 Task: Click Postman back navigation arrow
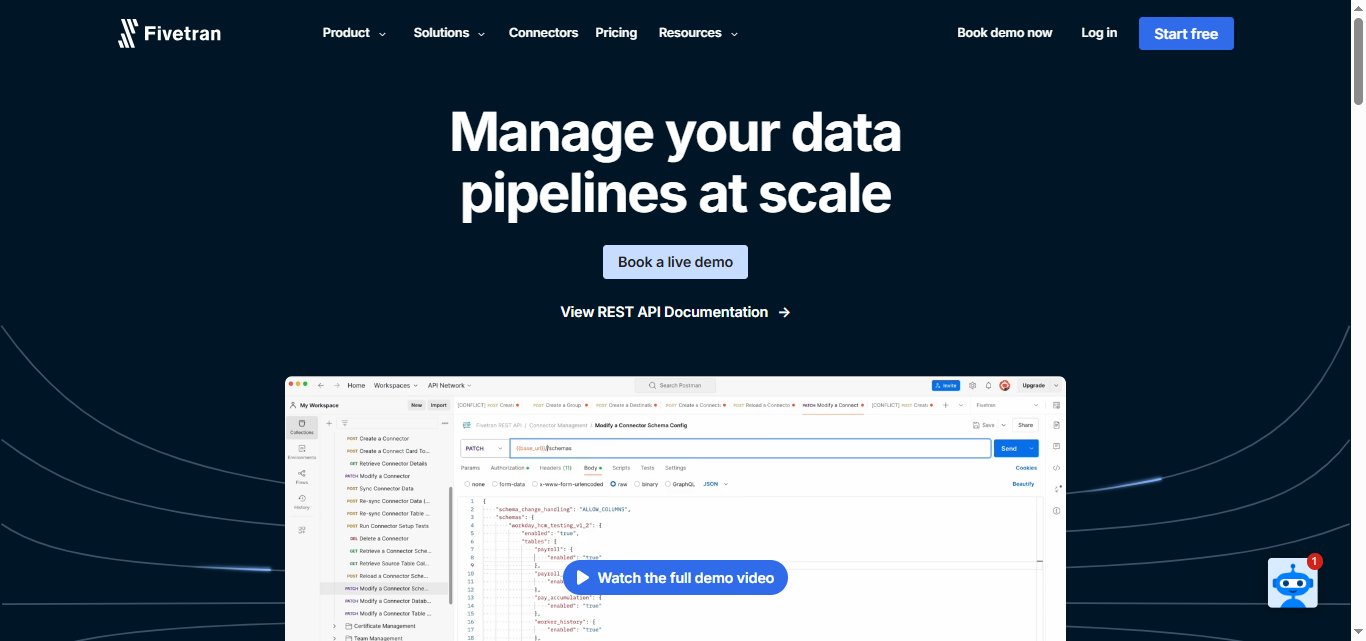[321, 385]
